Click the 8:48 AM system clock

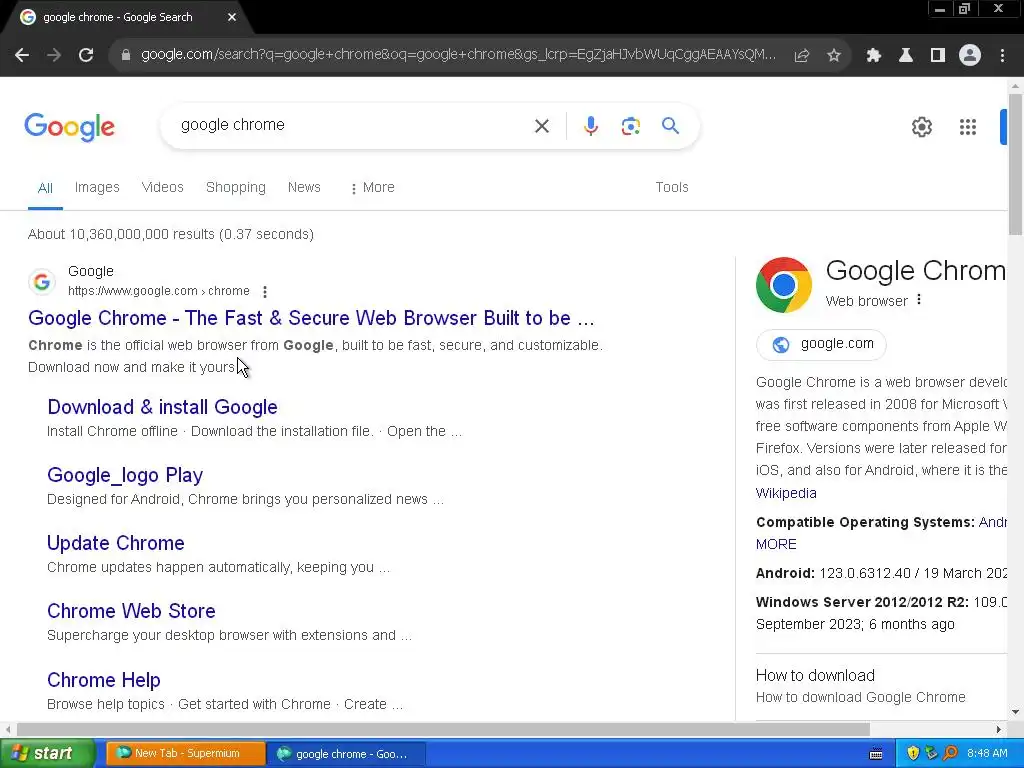987,754
